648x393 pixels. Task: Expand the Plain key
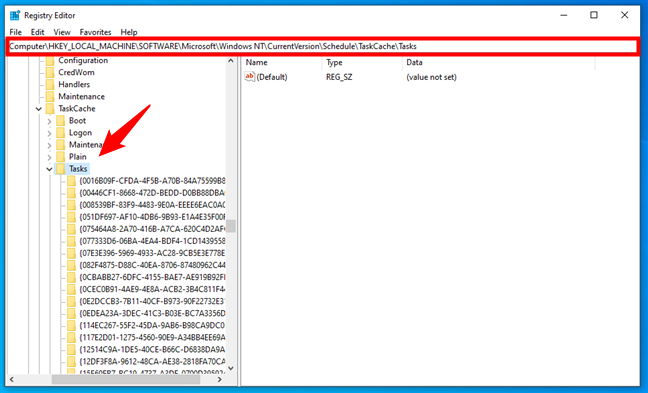click(x=49, y=157)
